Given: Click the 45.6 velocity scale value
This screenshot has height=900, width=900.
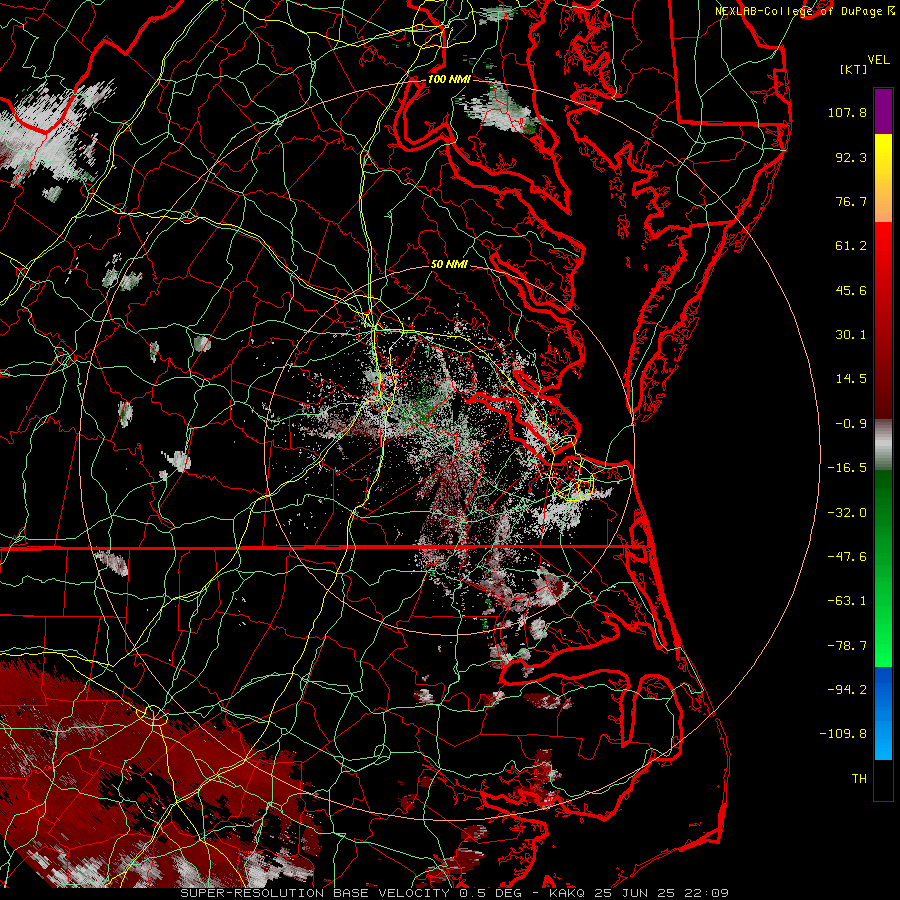Looking at the screenshot, I should [x=851, y=290].
